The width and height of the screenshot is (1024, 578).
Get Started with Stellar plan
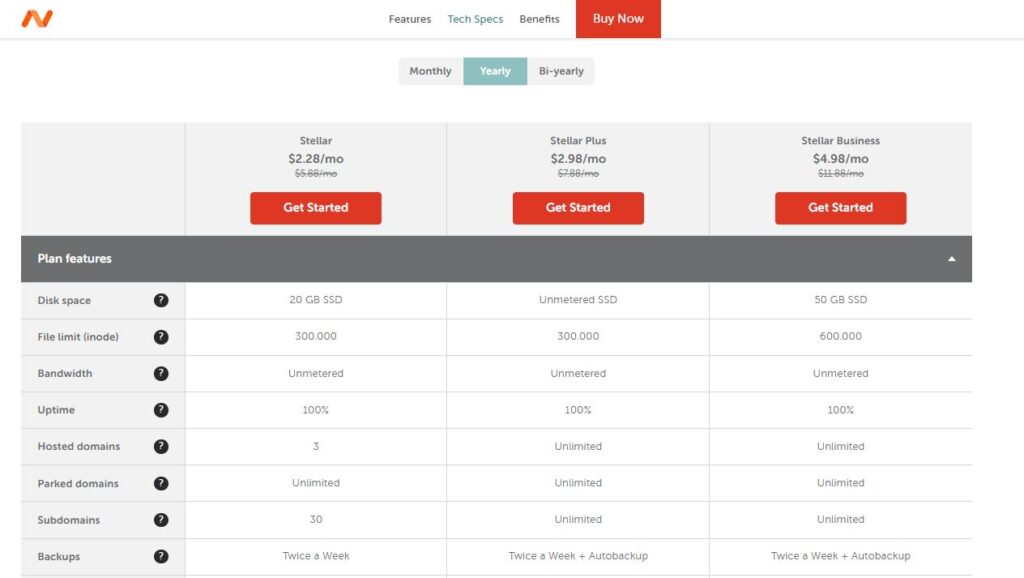(x=315, y=208)
